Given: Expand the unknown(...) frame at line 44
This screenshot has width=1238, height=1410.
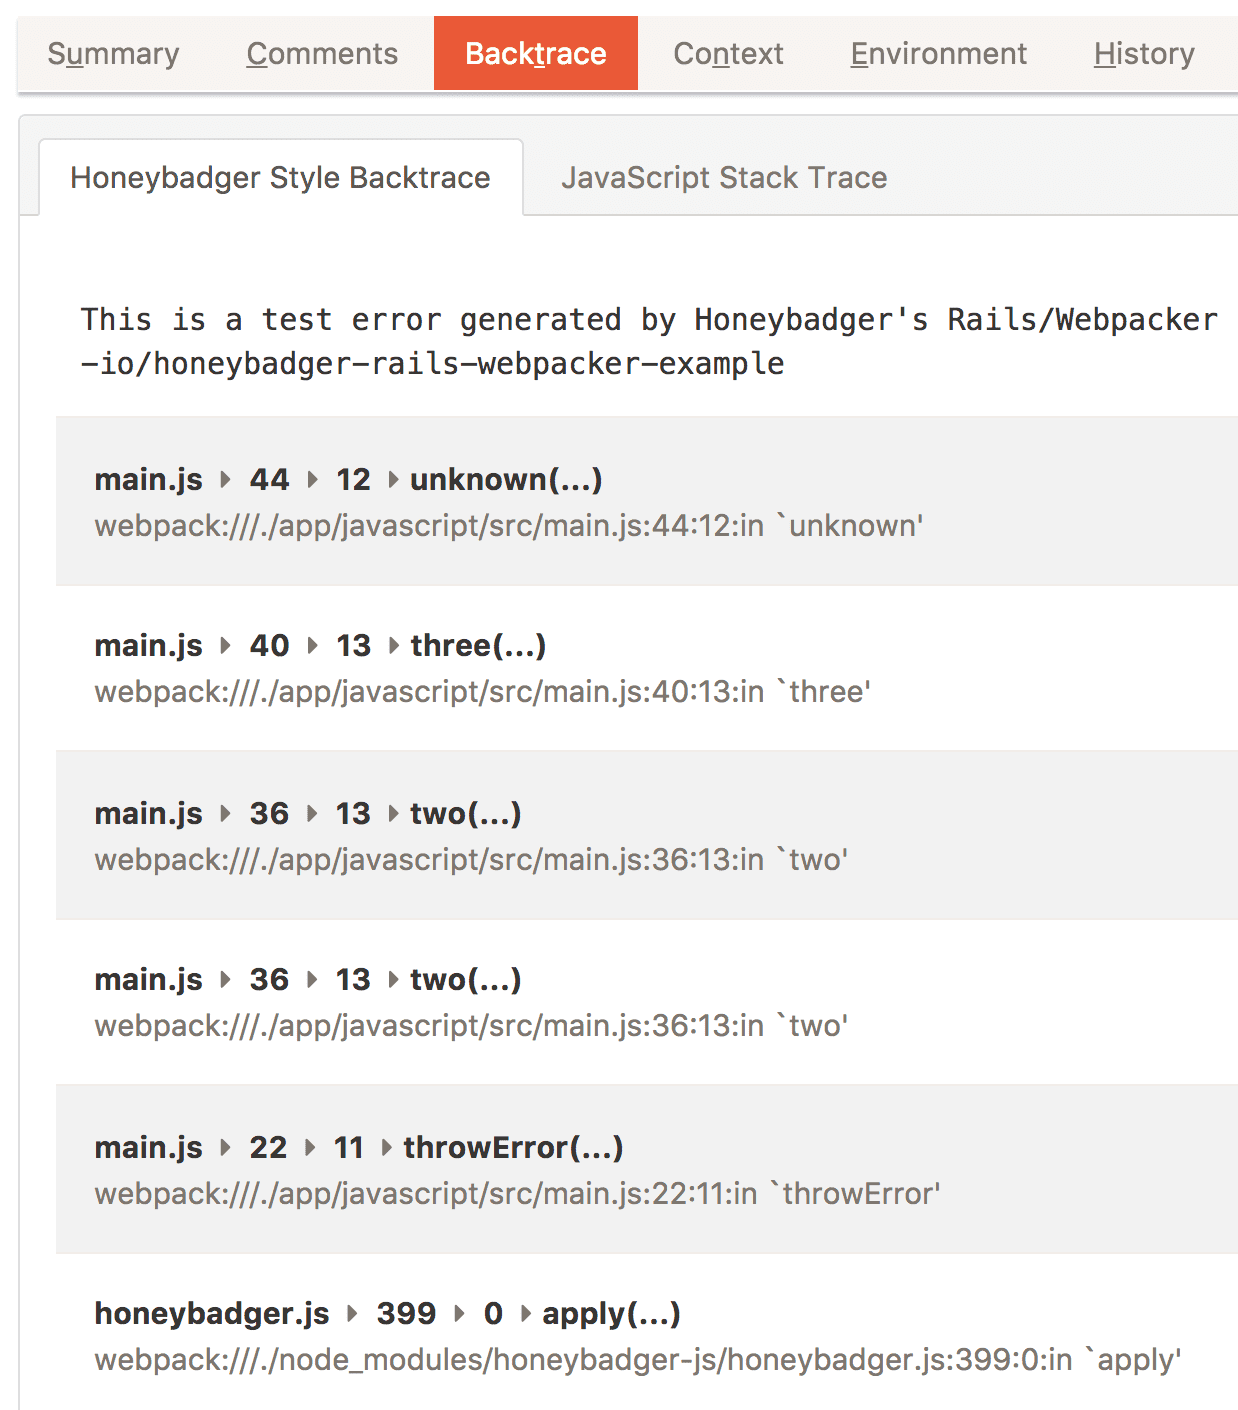Looking at the screenshot, I should point(506,480).
